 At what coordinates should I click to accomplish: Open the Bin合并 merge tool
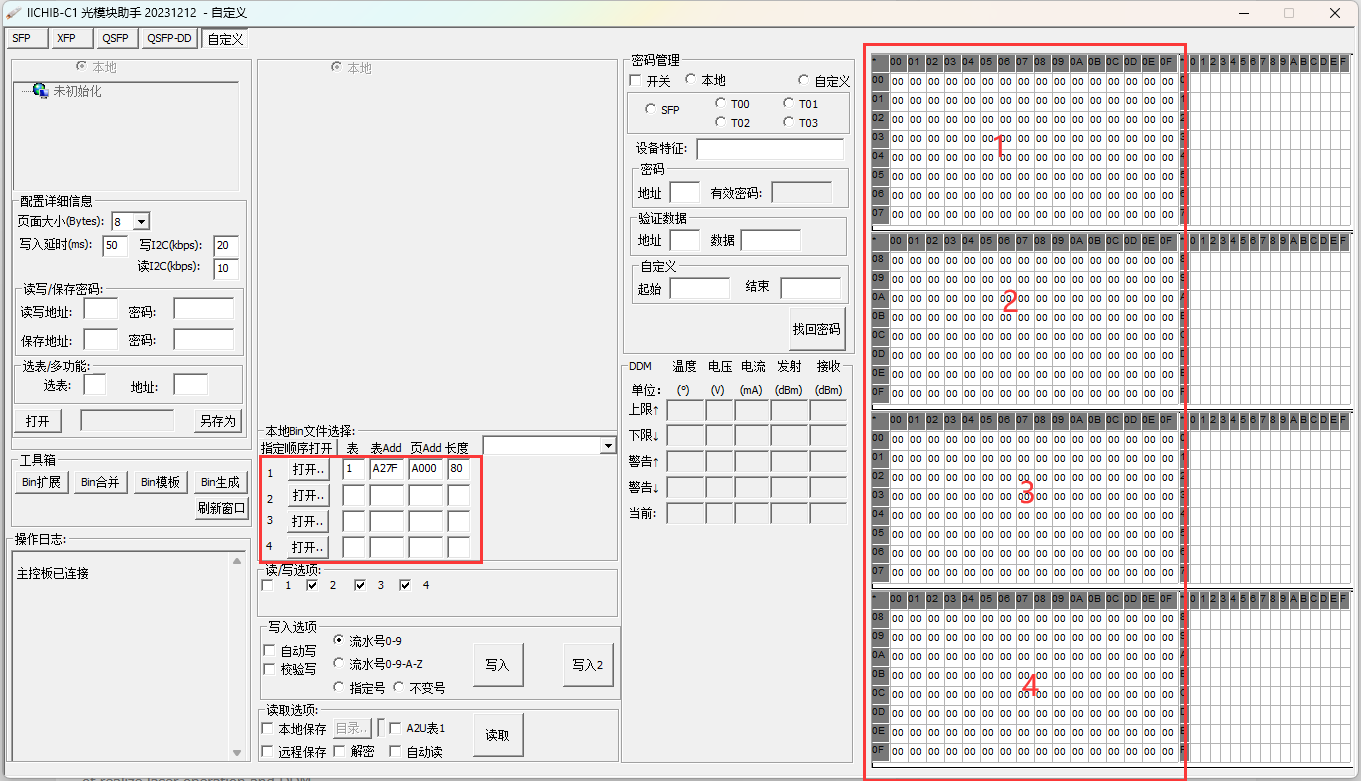(98, 482)
